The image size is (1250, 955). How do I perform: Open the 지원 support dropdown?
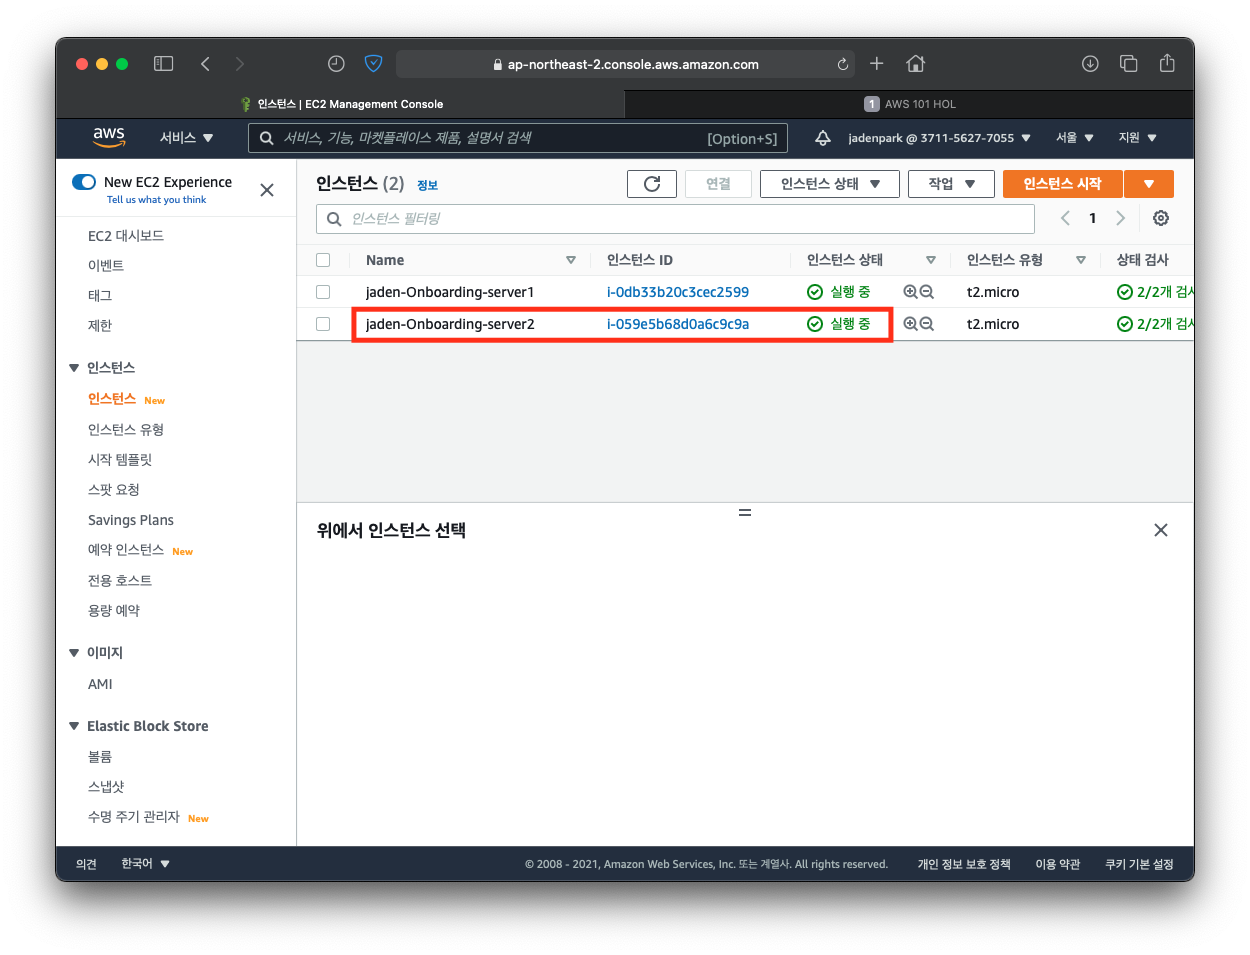1137,138
